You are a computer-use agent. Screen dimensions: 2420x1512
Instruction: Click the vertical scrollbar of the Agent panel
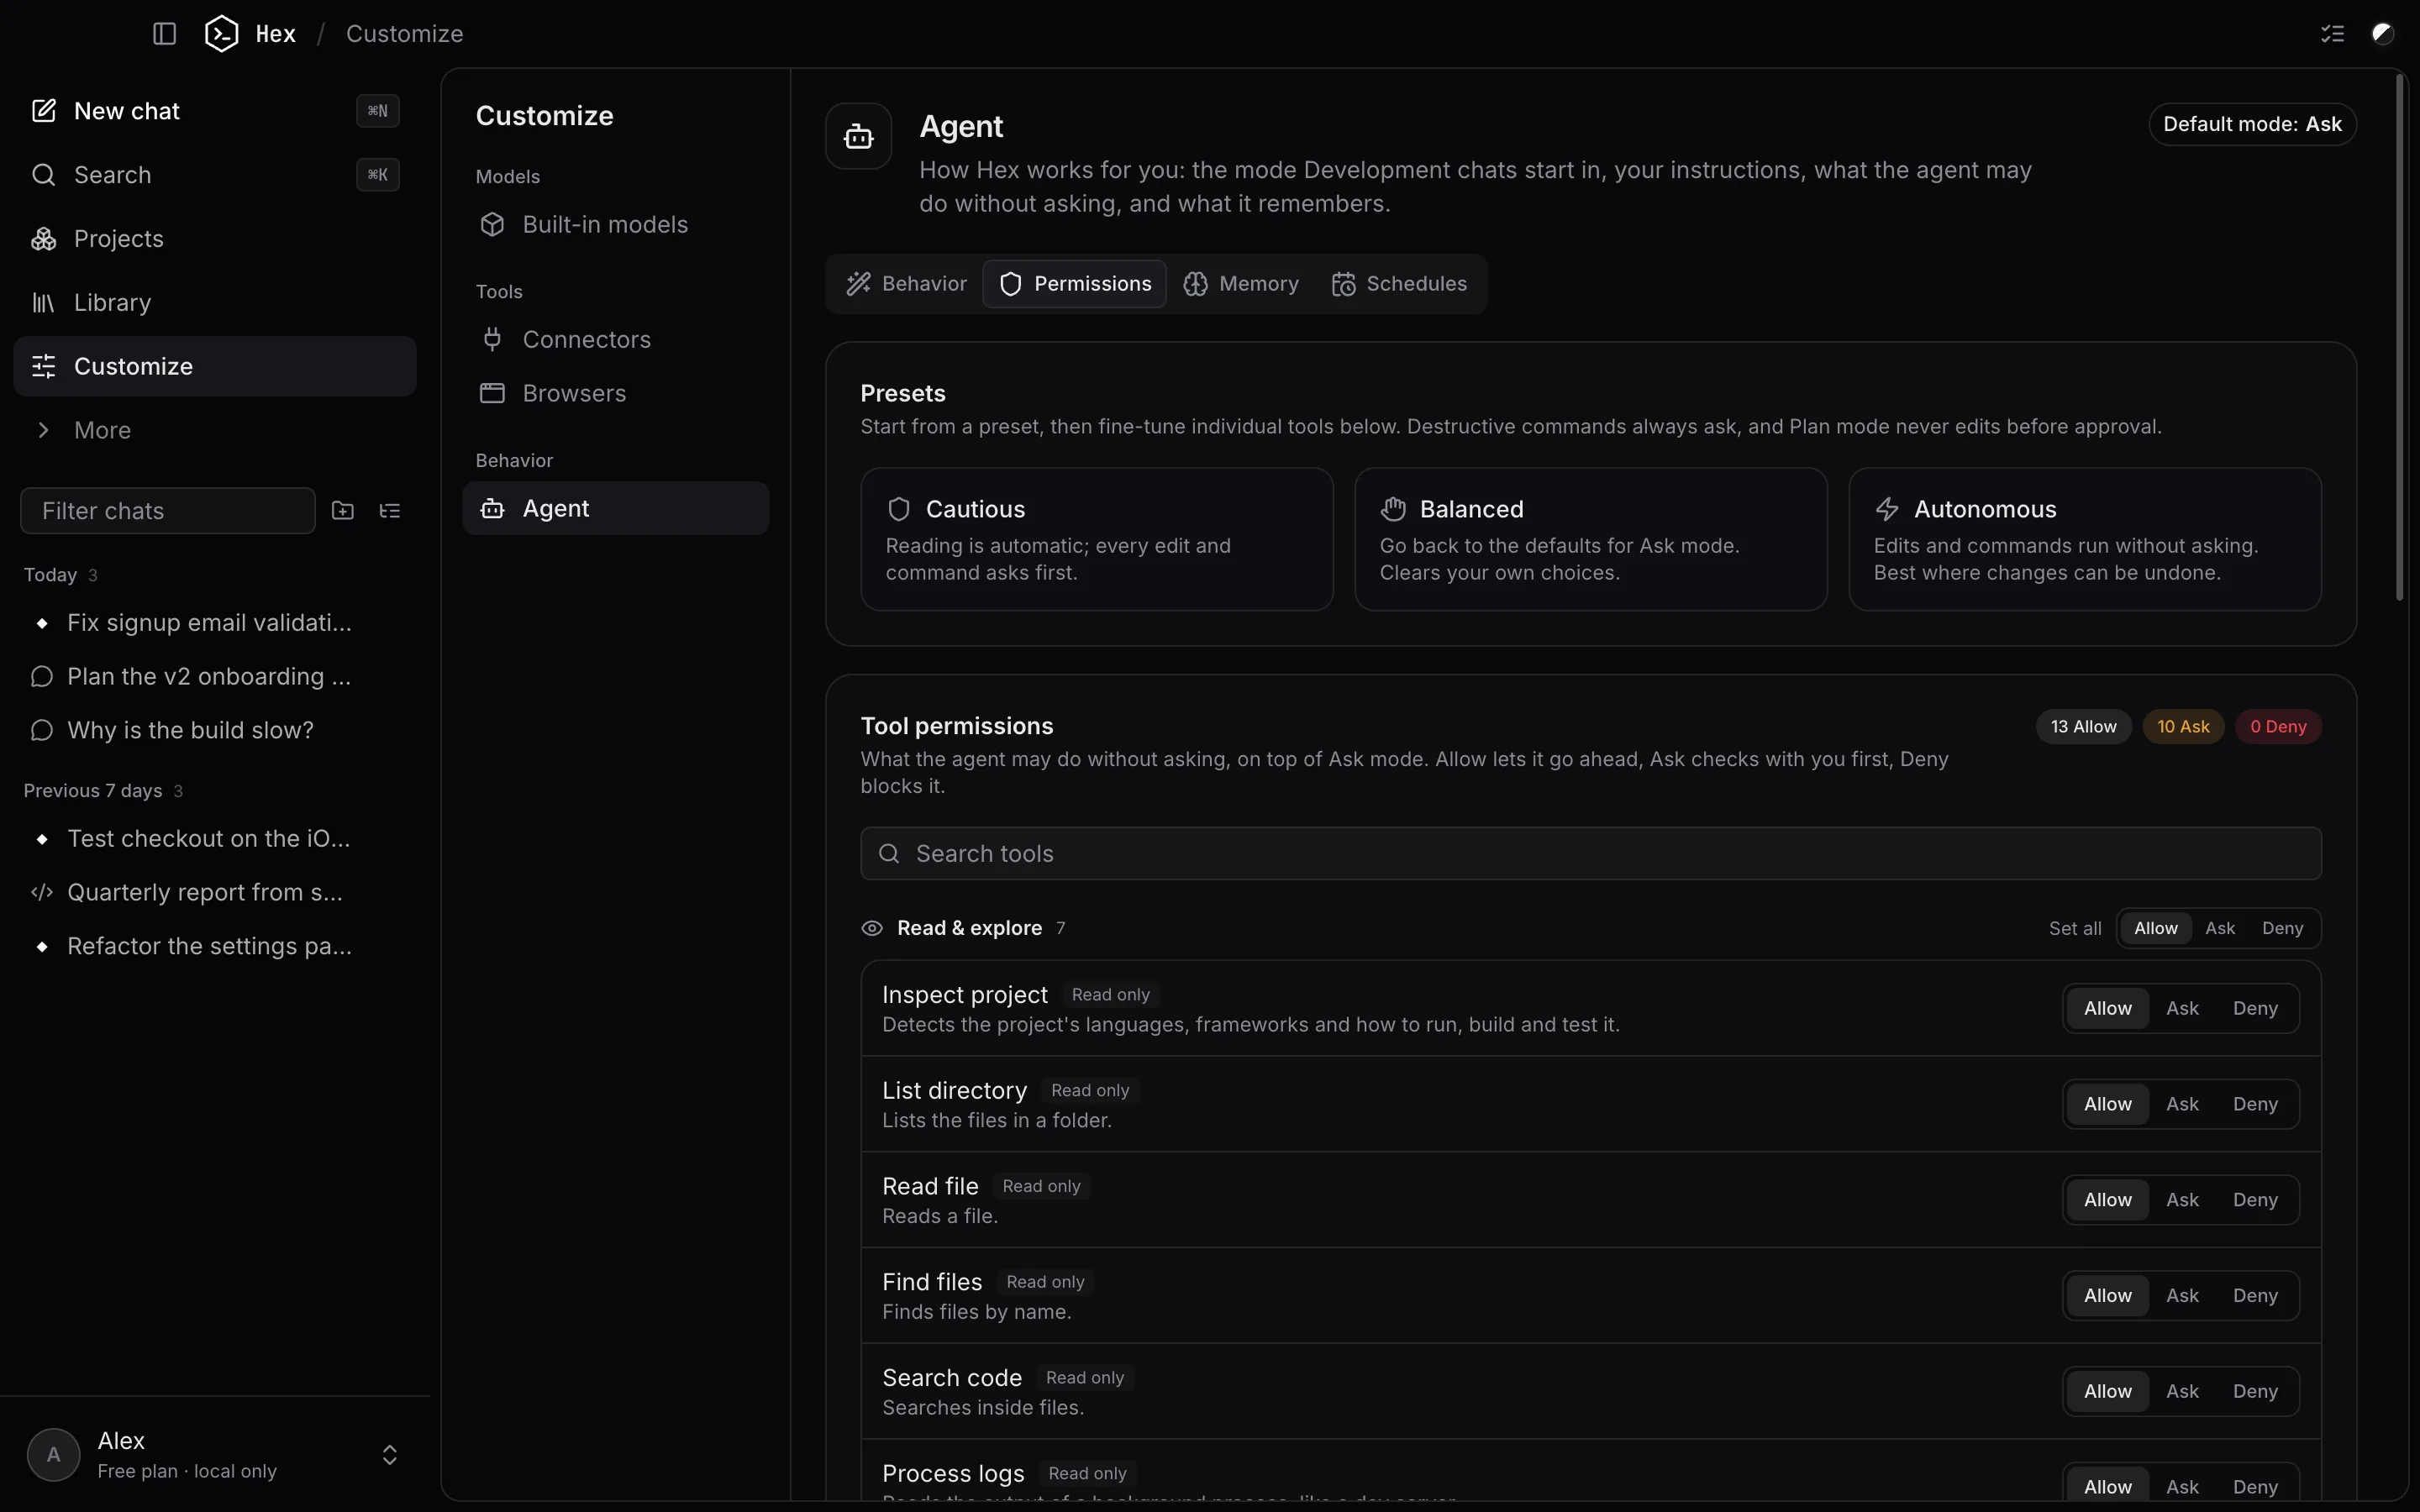(2399, 338)
